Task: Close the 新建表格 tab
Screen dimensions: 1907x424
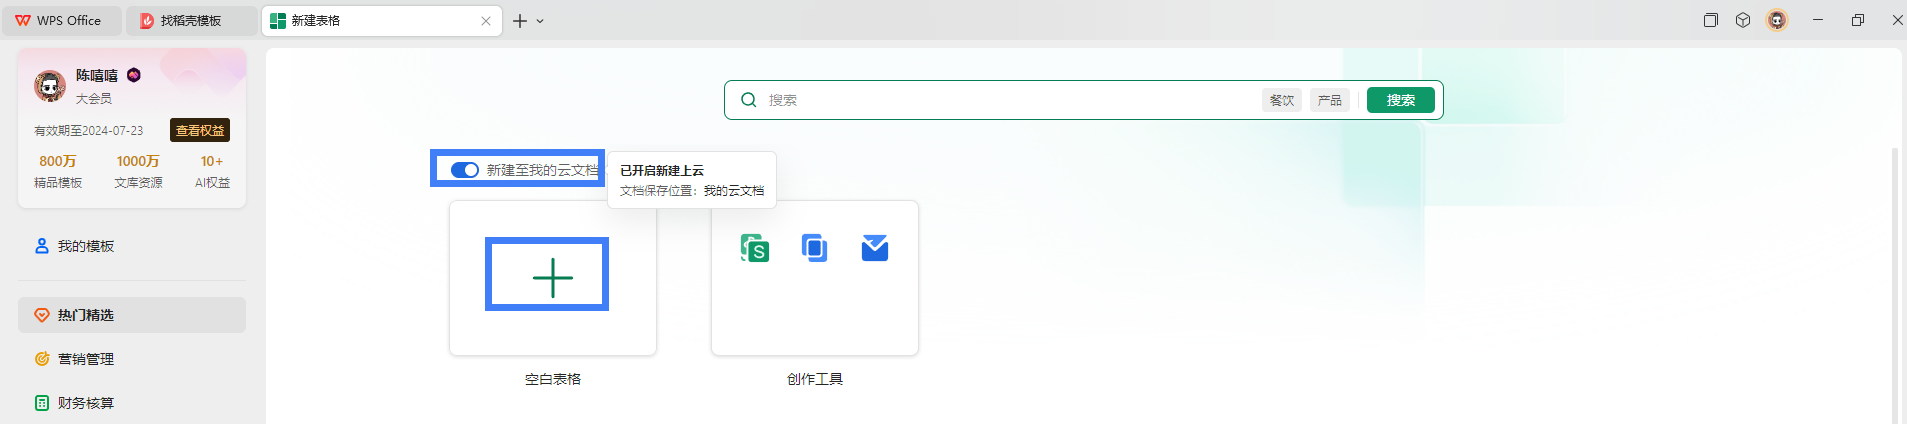Action: (486, 21)
